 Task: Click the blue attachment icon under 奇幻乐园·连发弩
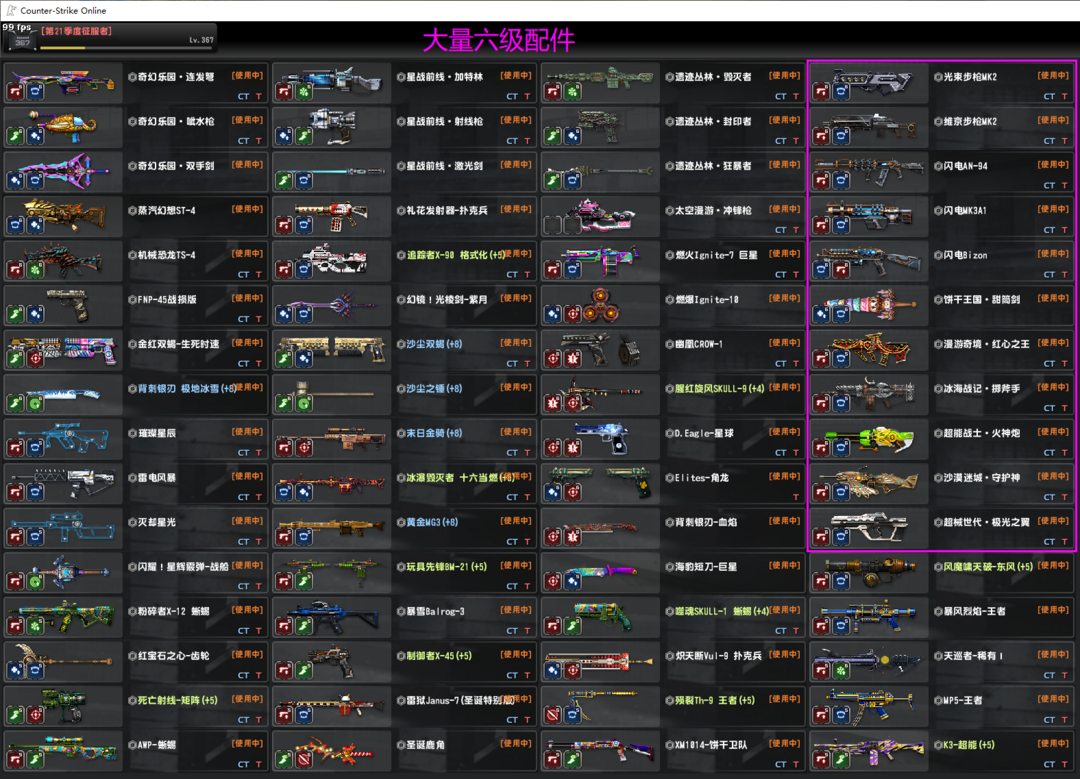pos(35,91)
